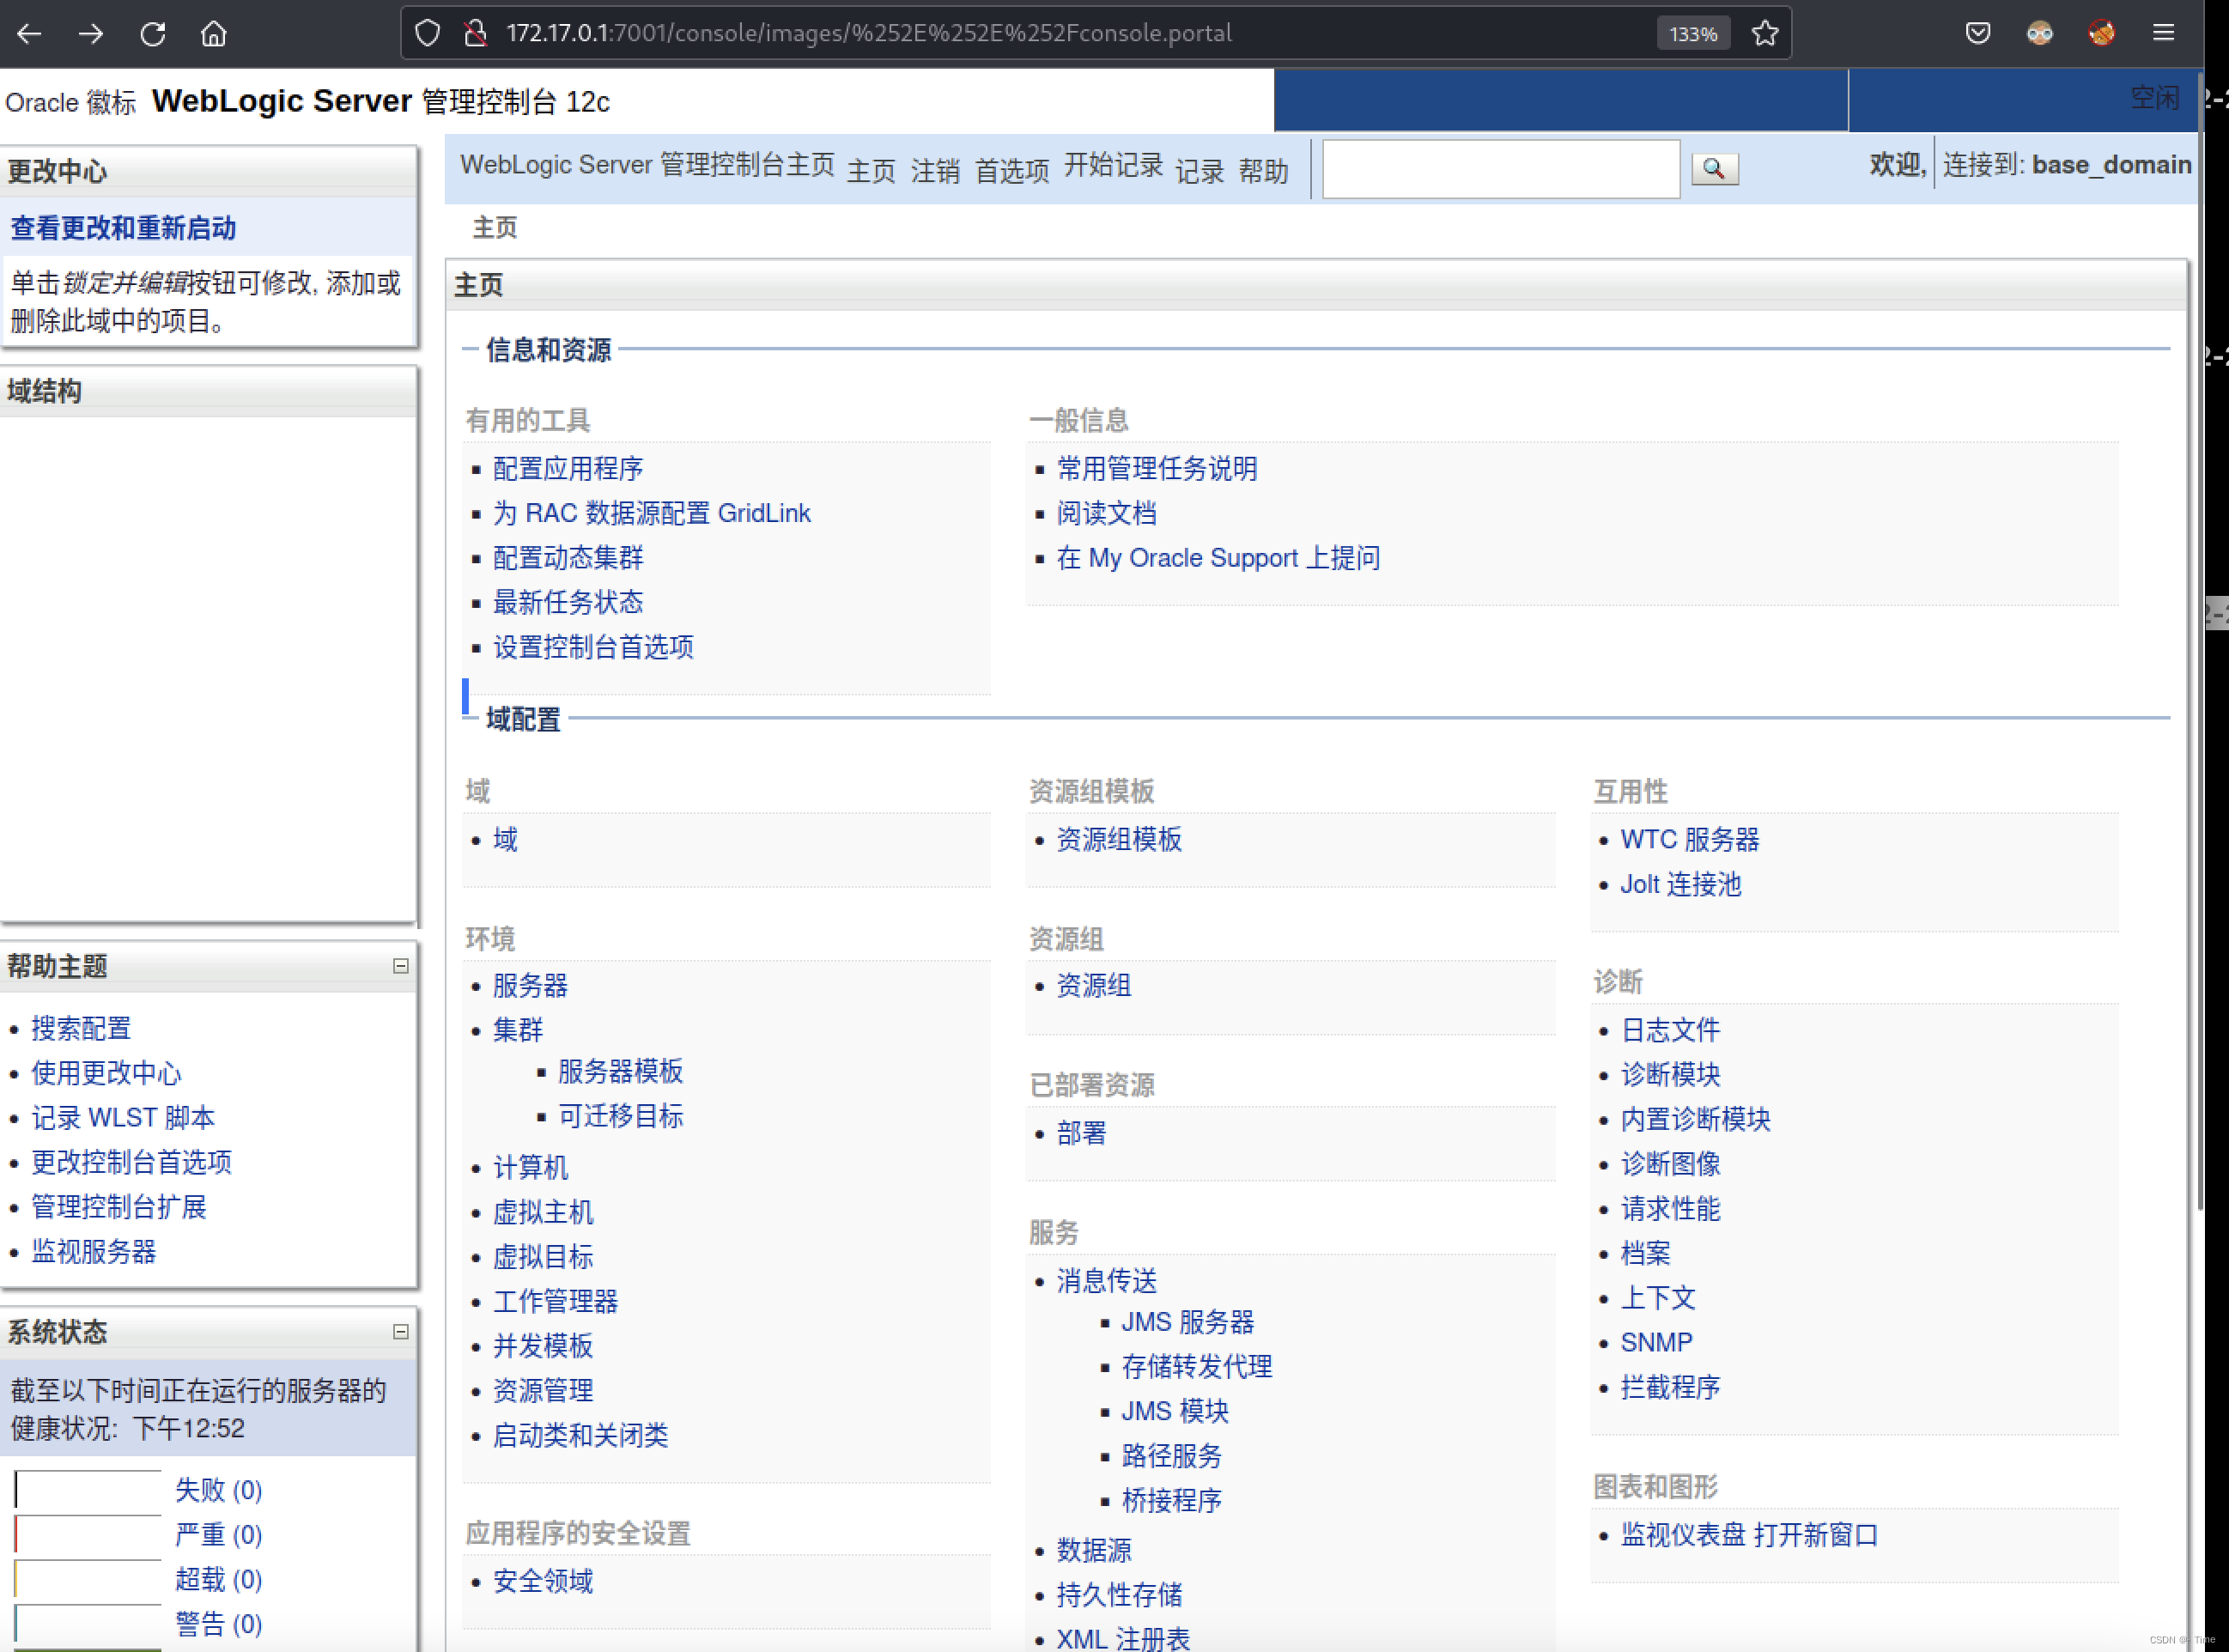Click the browser reload icon
Screen dimensions: 2229x1652
click(x=152, y=33)
